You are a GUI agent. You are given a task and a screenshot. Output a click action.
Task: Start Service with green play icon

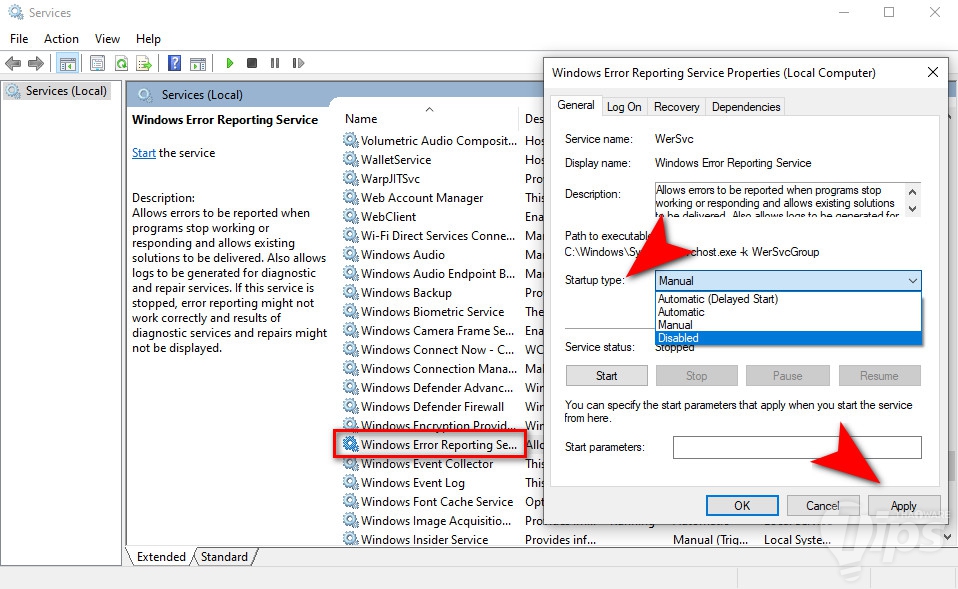tap(230, 63)
